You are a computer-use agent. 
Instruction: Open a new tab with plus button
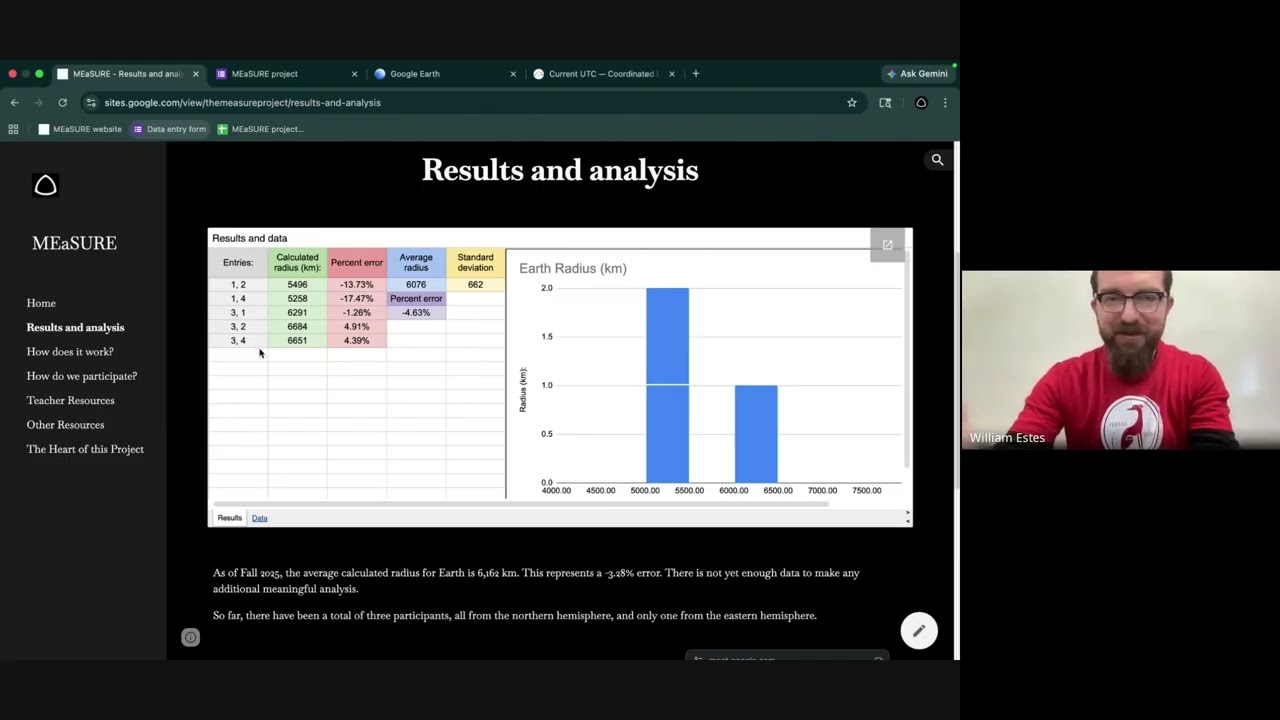click(x=696, y=73)
